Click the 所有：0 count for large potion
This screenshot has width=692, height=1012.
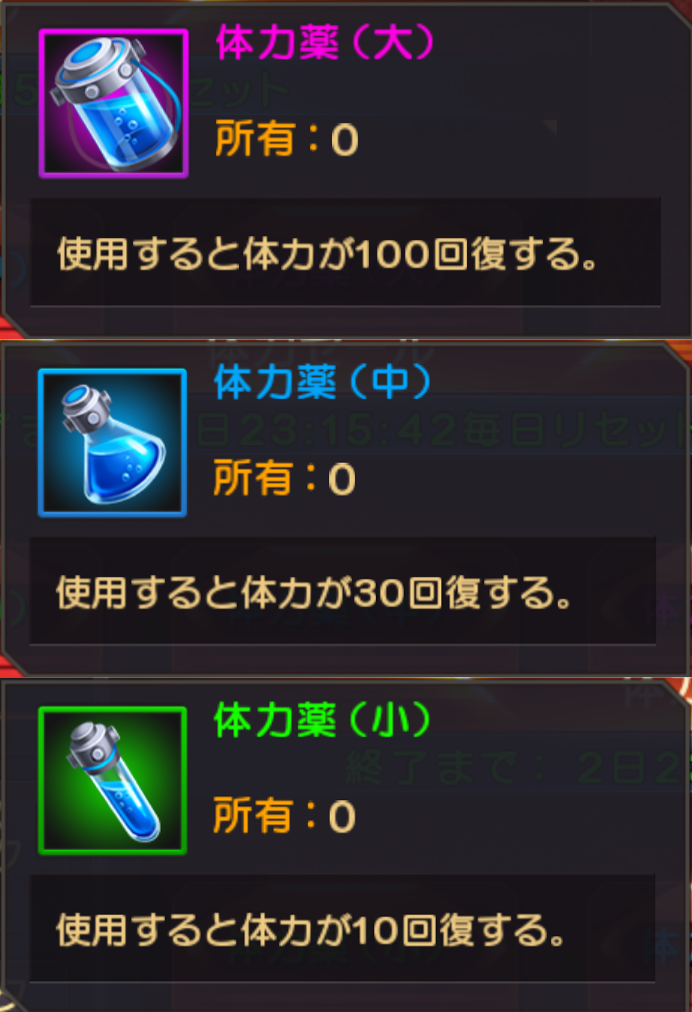point(287,139)
